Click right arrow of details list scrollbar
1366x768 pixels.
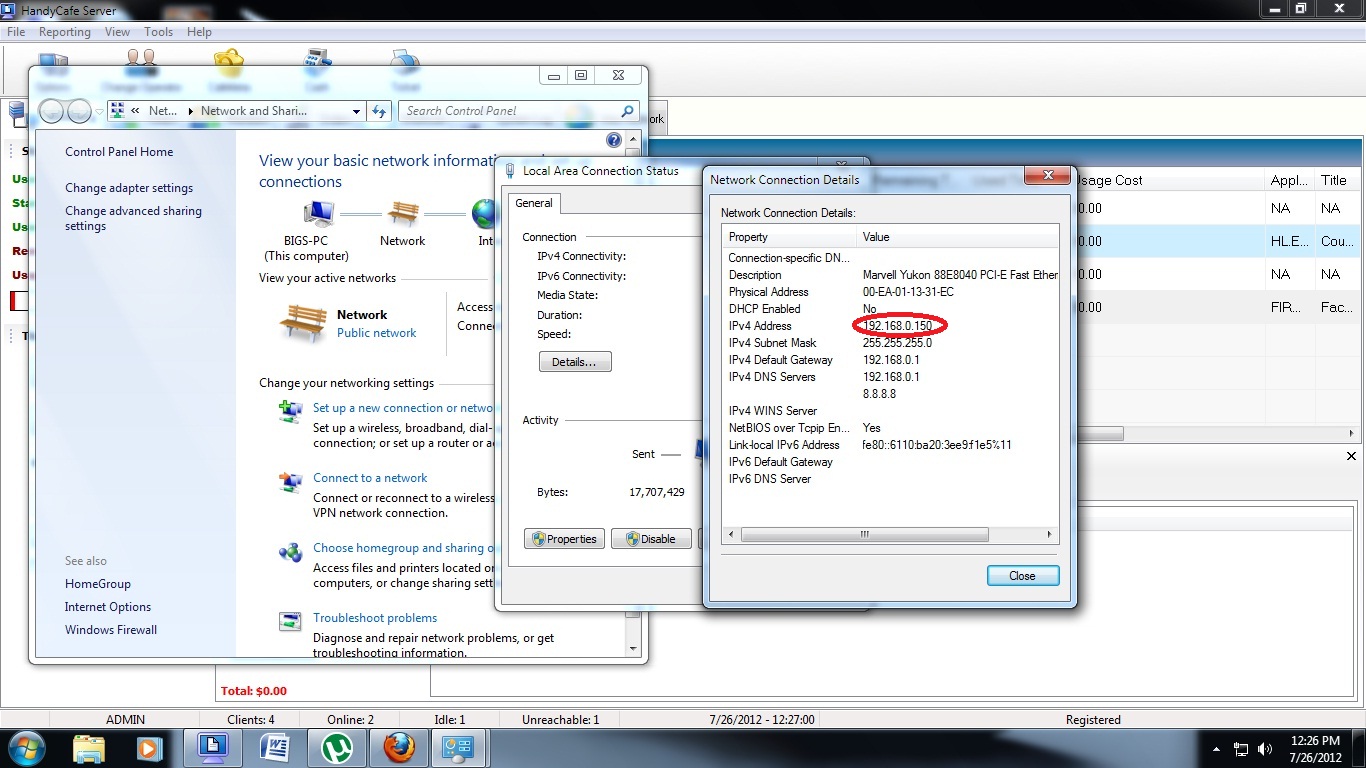tap(1049, 535)
